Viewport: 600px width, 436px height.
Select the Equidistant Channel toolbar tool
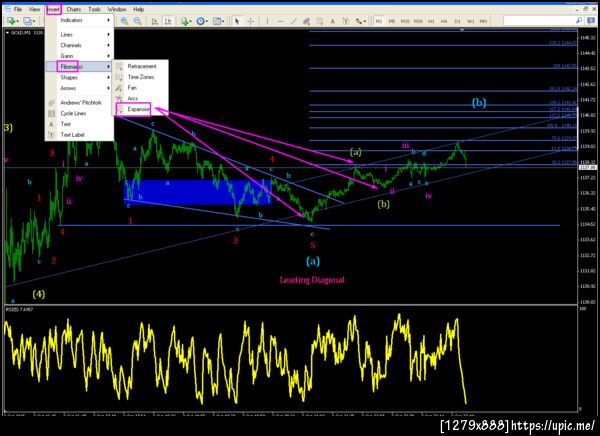307,21
